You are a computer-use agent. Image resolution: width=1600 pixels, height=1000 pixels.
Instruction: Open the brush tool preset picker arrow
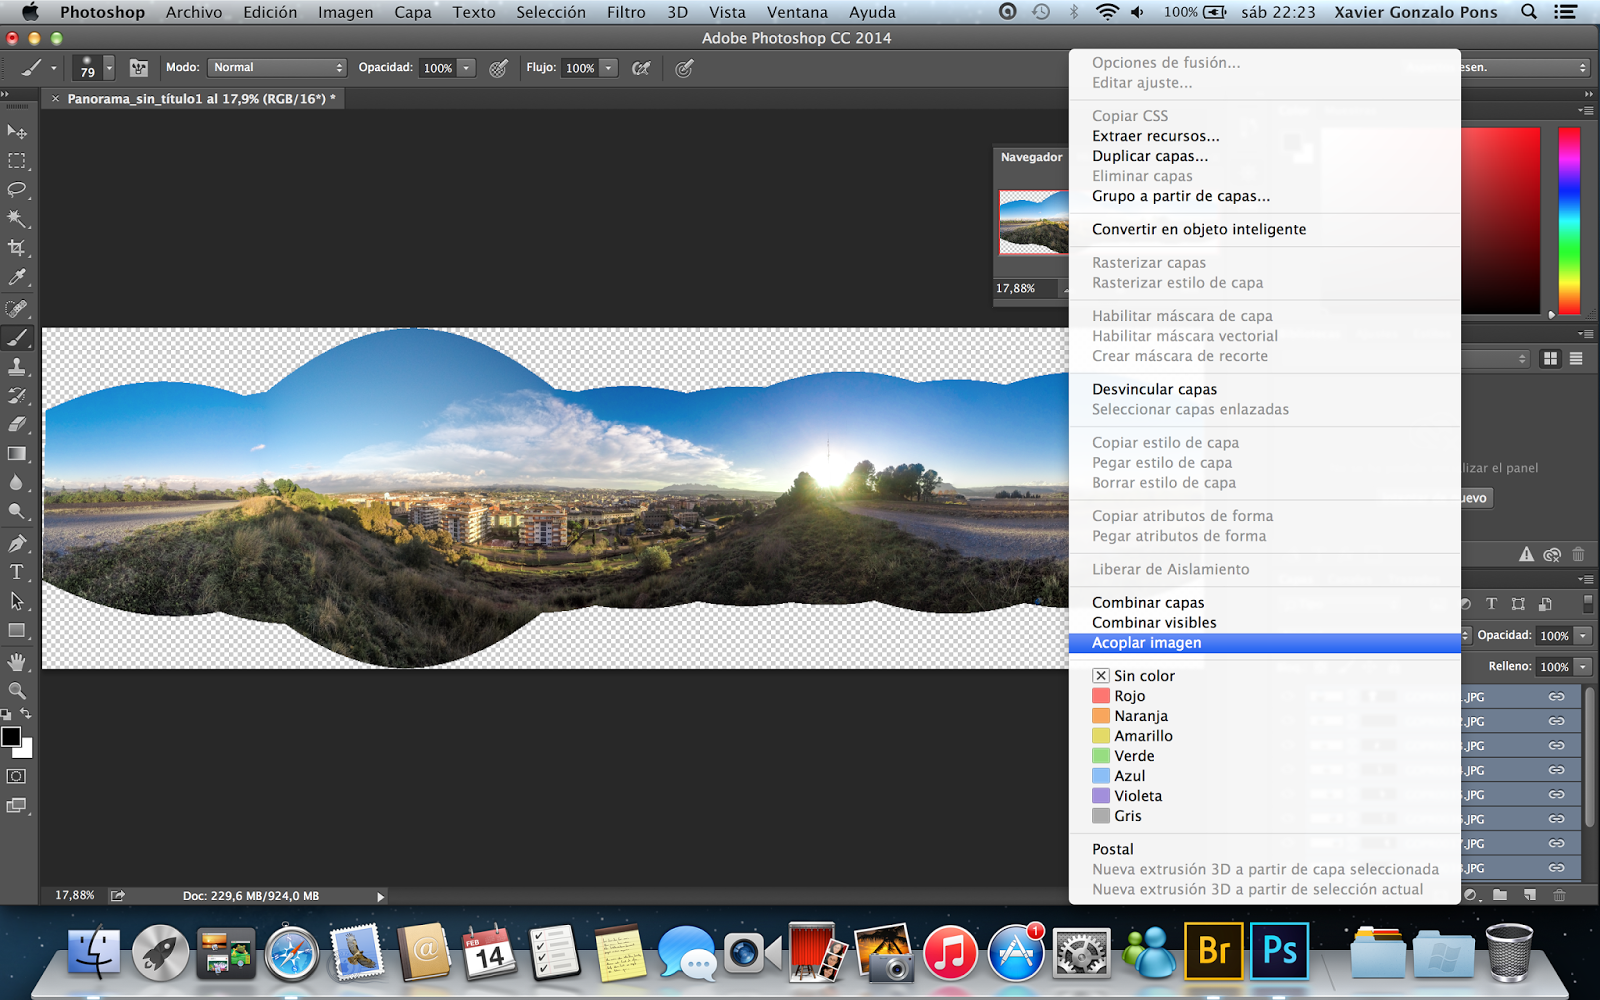click(x=53, y=68)
